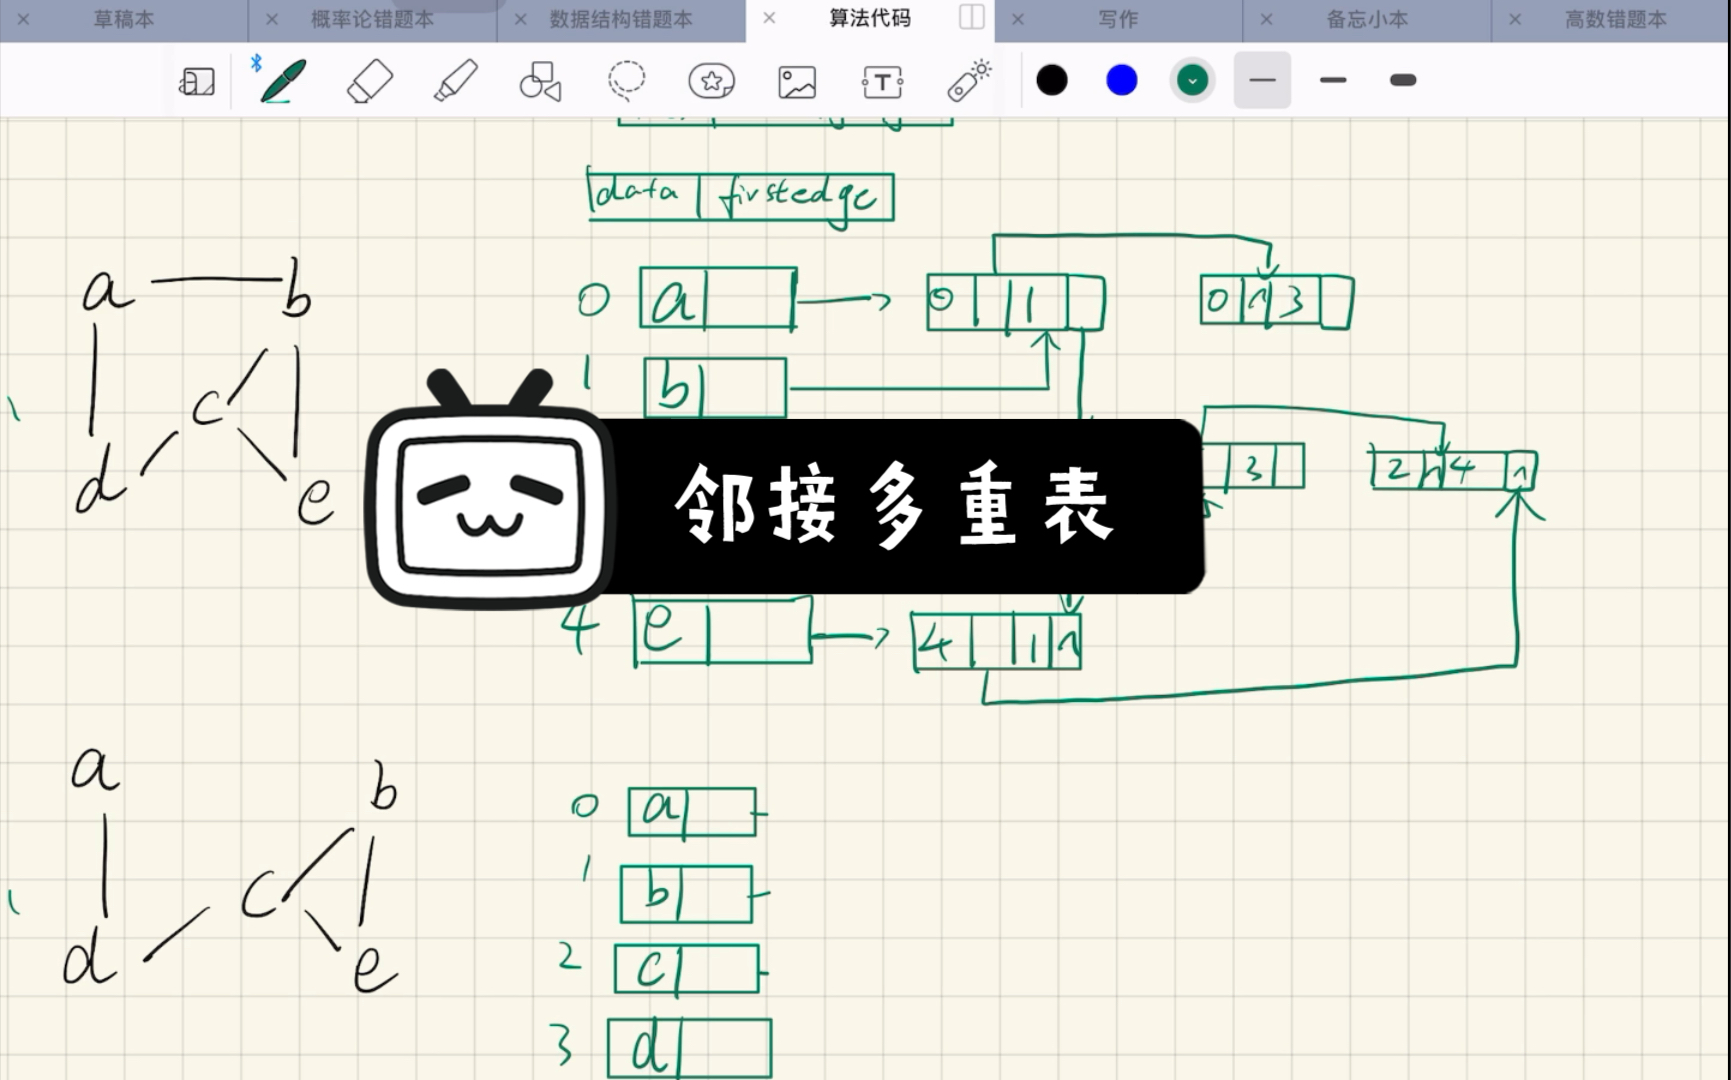Open the selected green color swatch
The width and height of the screenshot is (1731, 1080).
pyautogui.click(x=1192, y=80)
